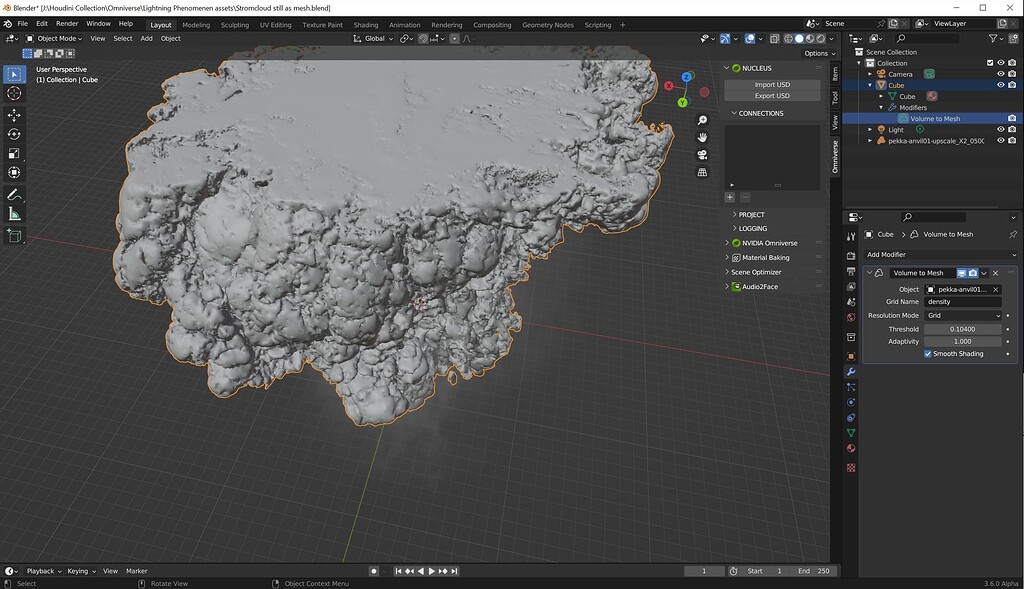Adjust the Threshold value slider
This screenshot has width=1024, height=589.
point(961,329)
